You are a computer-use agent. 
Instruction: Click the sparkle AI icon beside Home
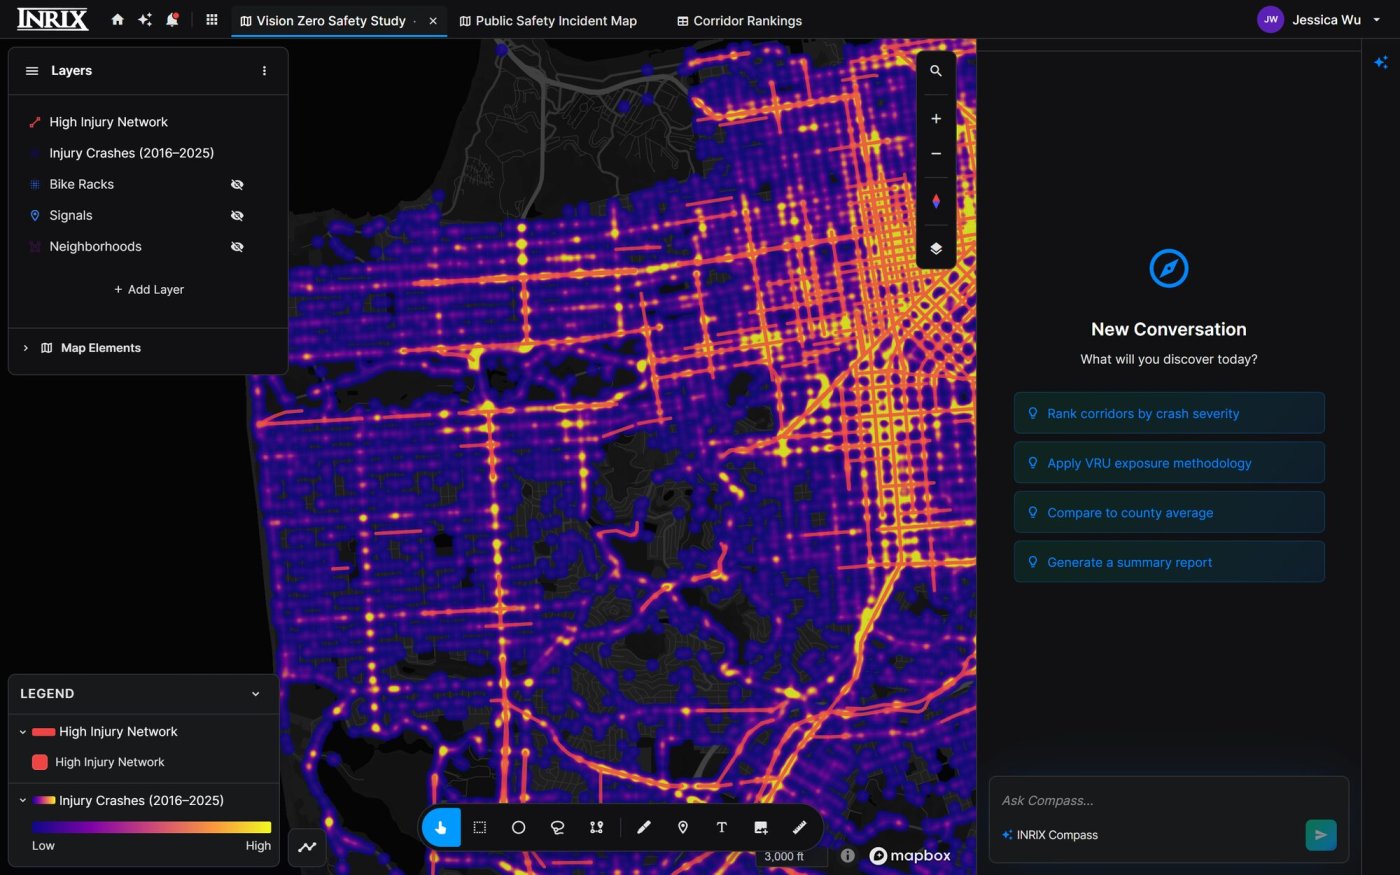145,20
